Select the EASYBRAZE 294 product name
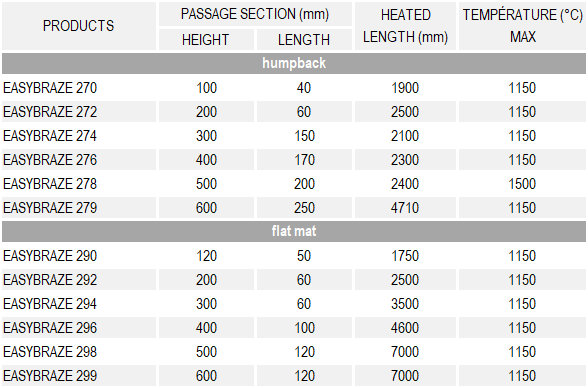588x388 pixels. click(x=50, y=304)
